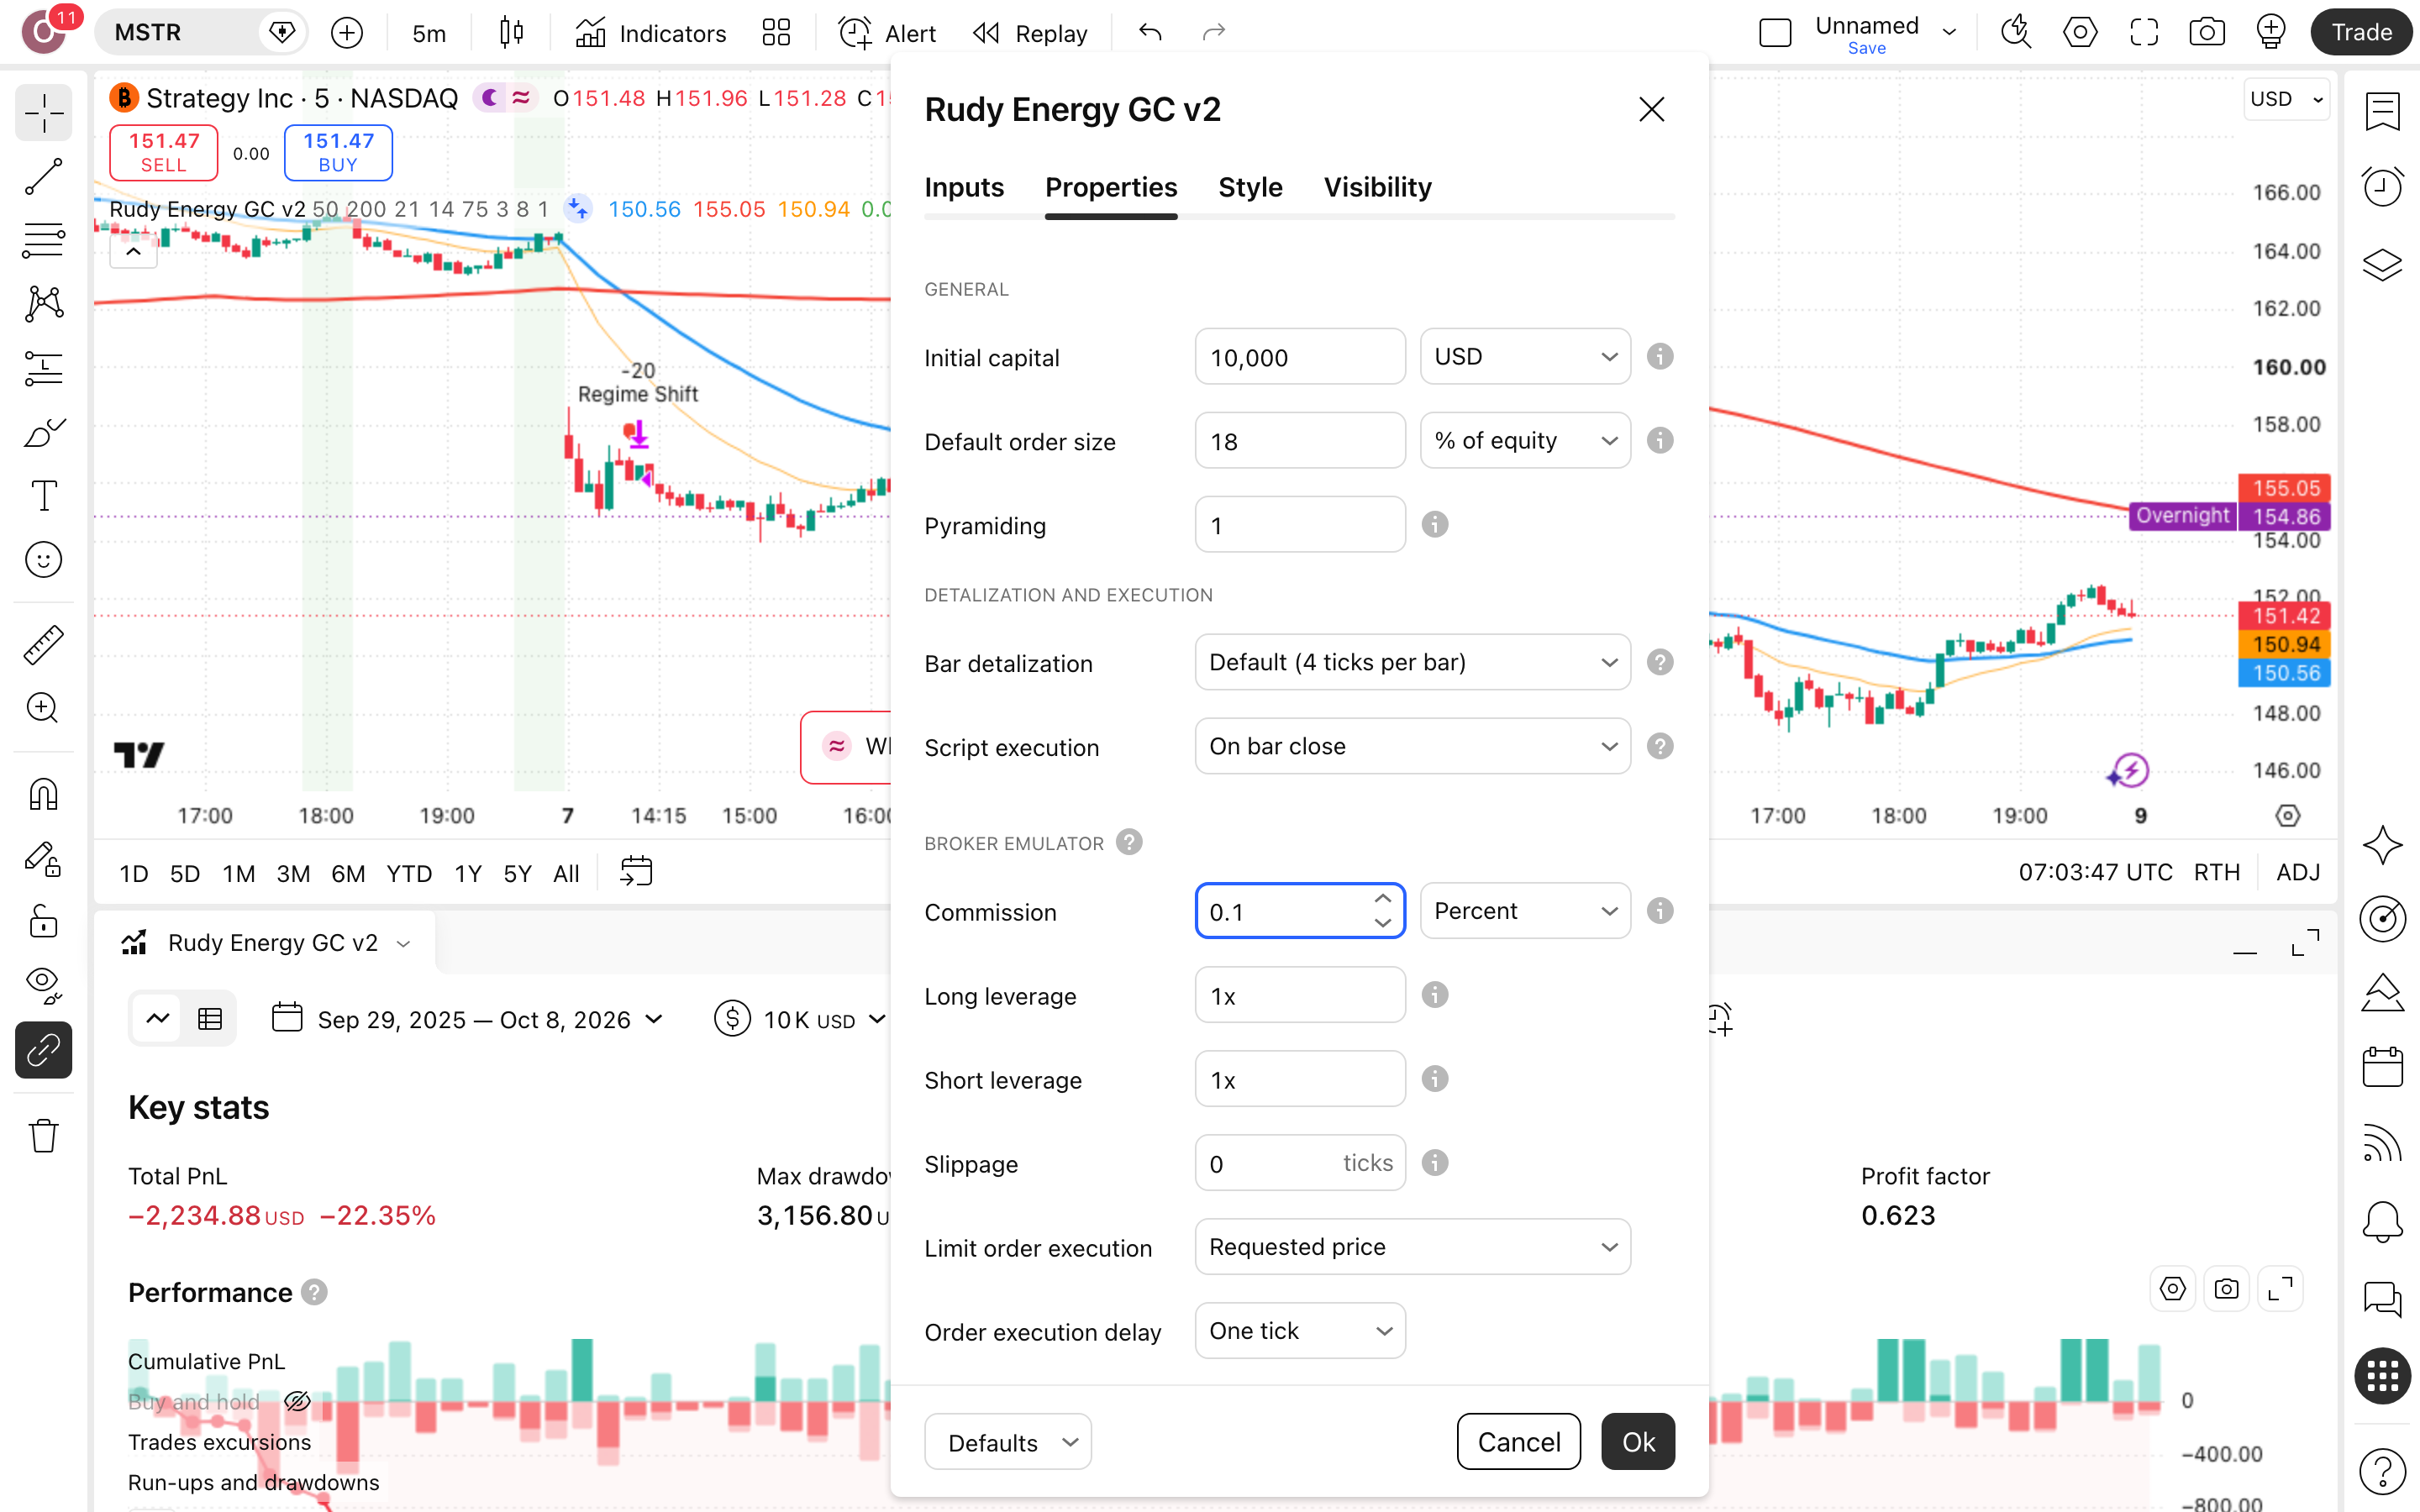Take a chart snapshot with camera icon
This screenshot has width=2420, height=1512.
[2206, 33]
